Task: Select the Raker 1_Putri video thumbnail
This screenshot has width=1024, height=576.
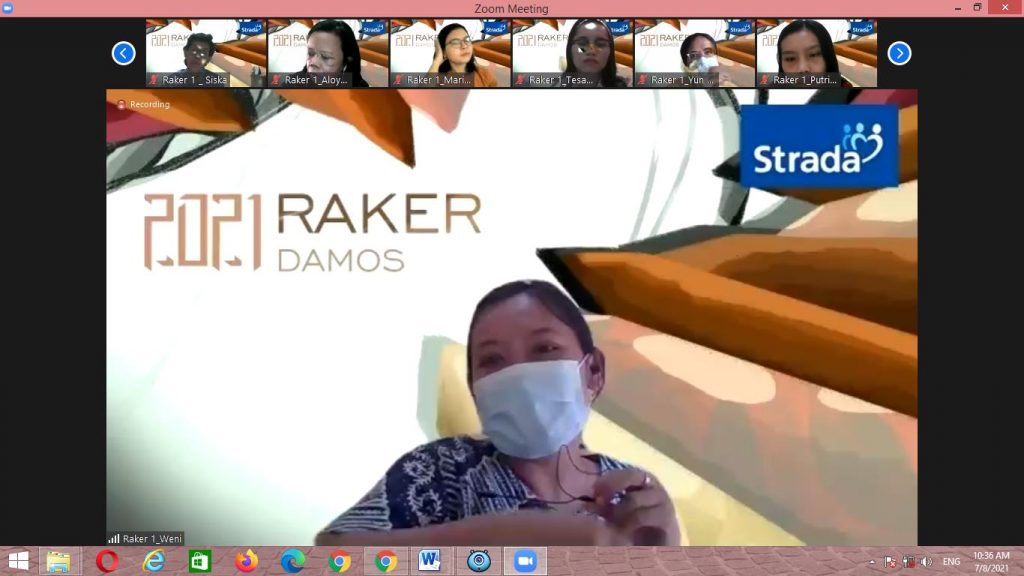Action: click(x=816, y=53)
